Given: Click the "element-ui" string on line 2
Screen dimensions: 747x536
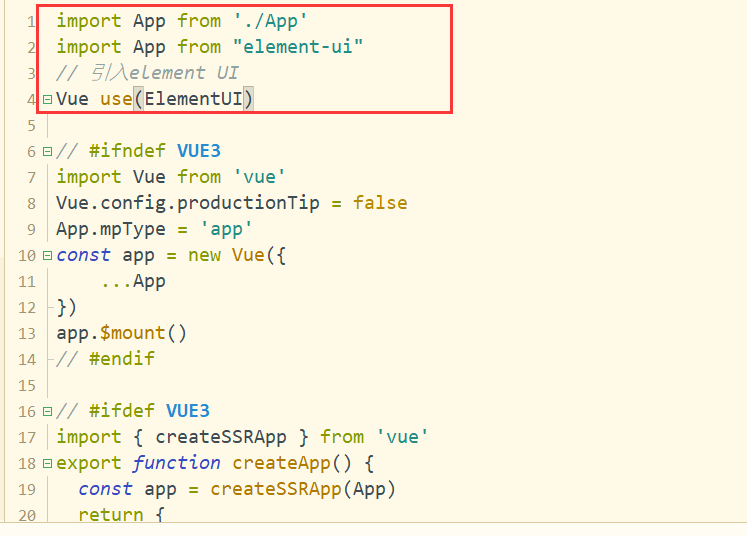Looking at the screenshot, I should coord(298,47).
